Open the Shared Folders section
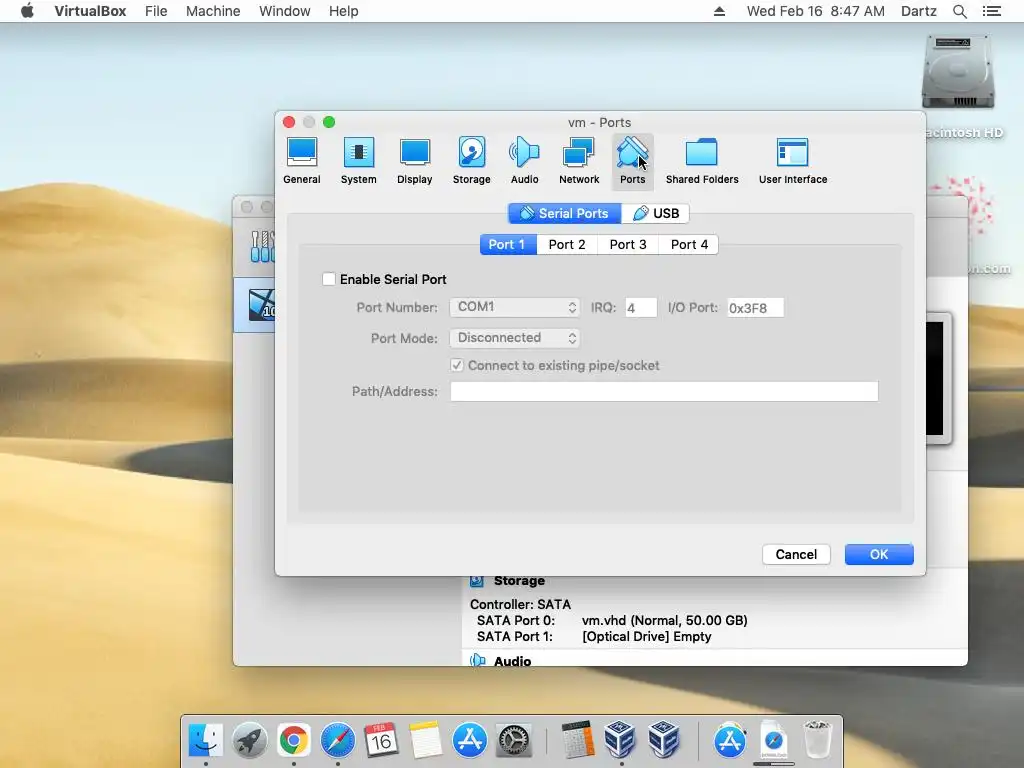 (x=702, y=161)
